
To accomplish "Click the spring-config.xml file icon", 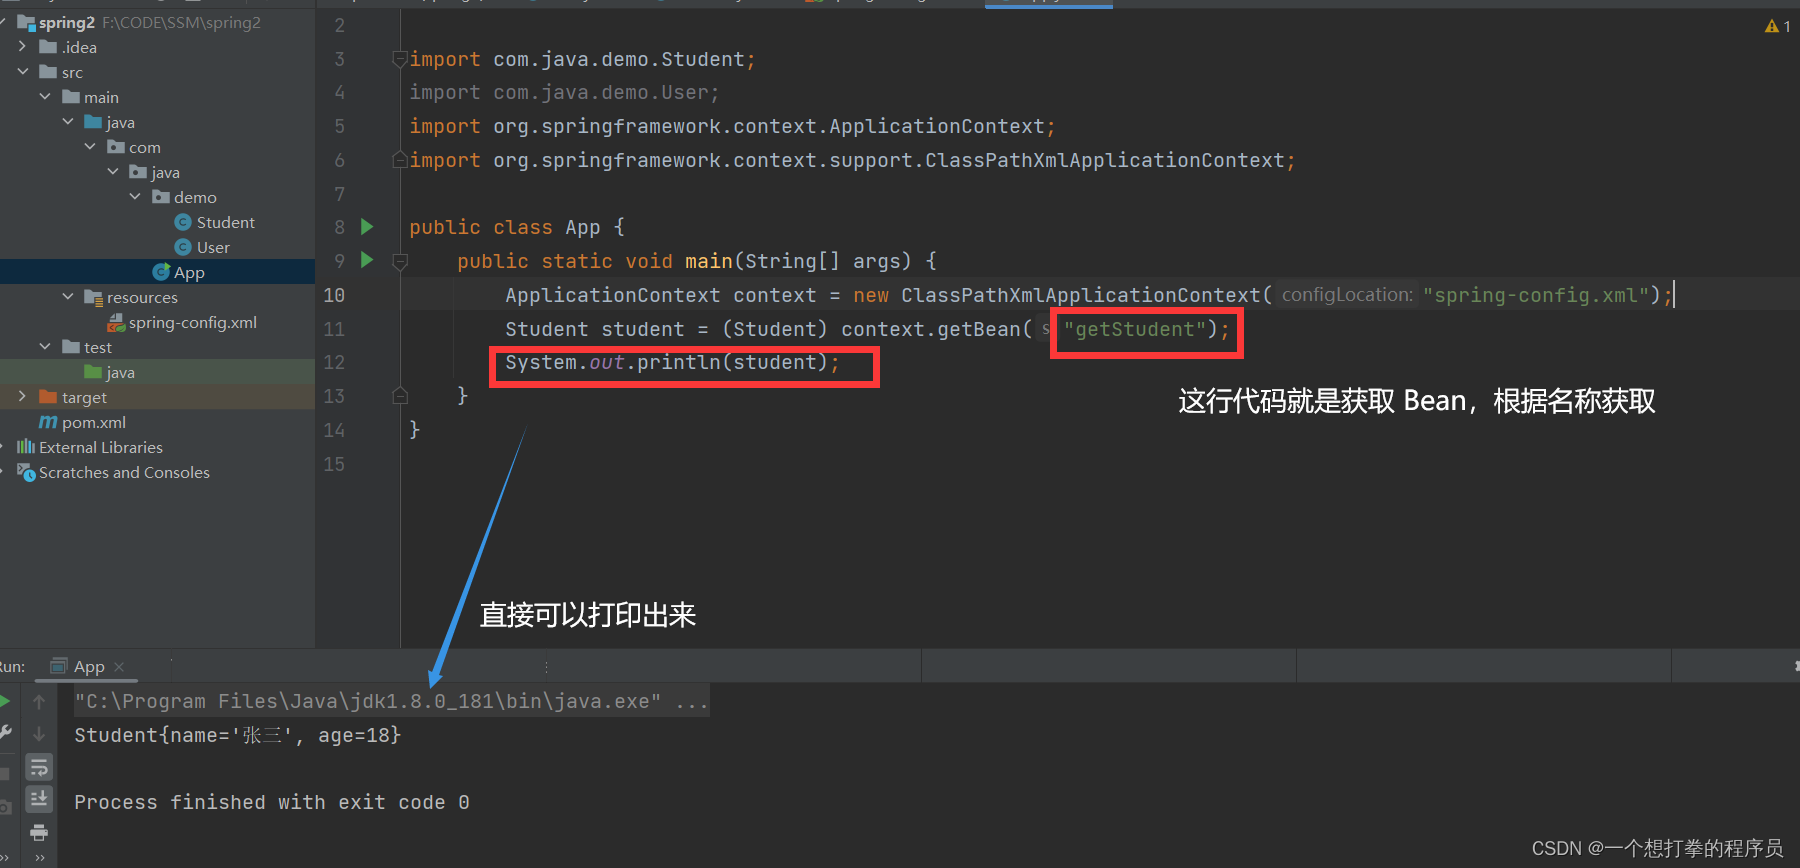I will coord(116,322).
